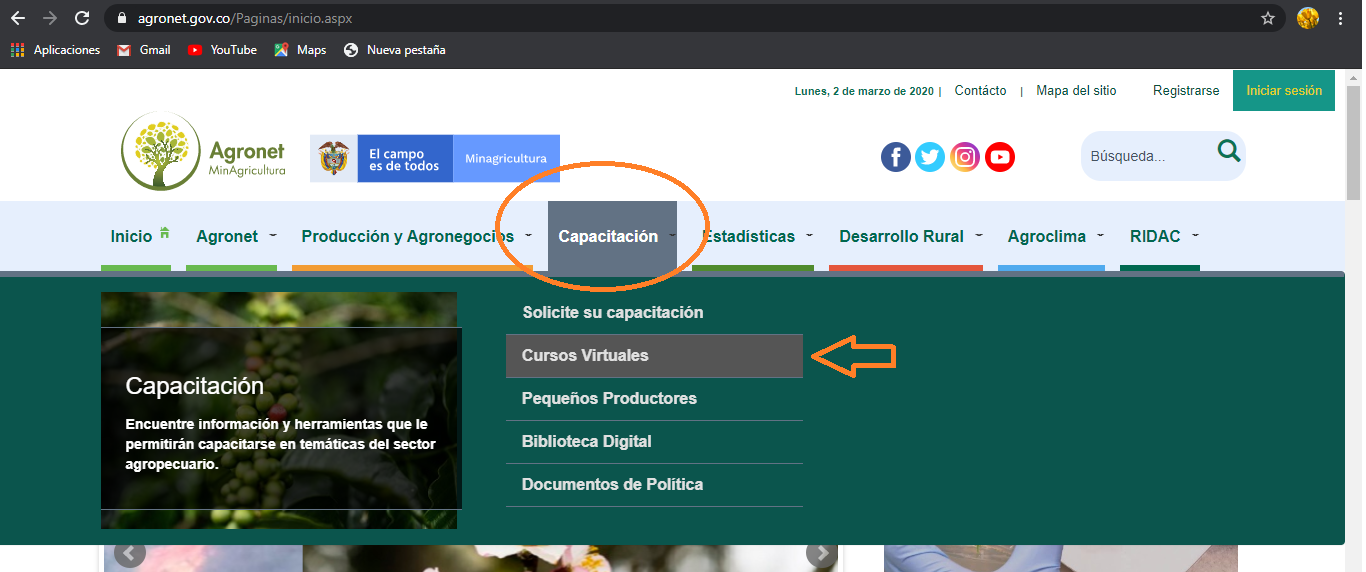Click the carousel next arrow
The image size is (1366, 572).
[821, 553]
